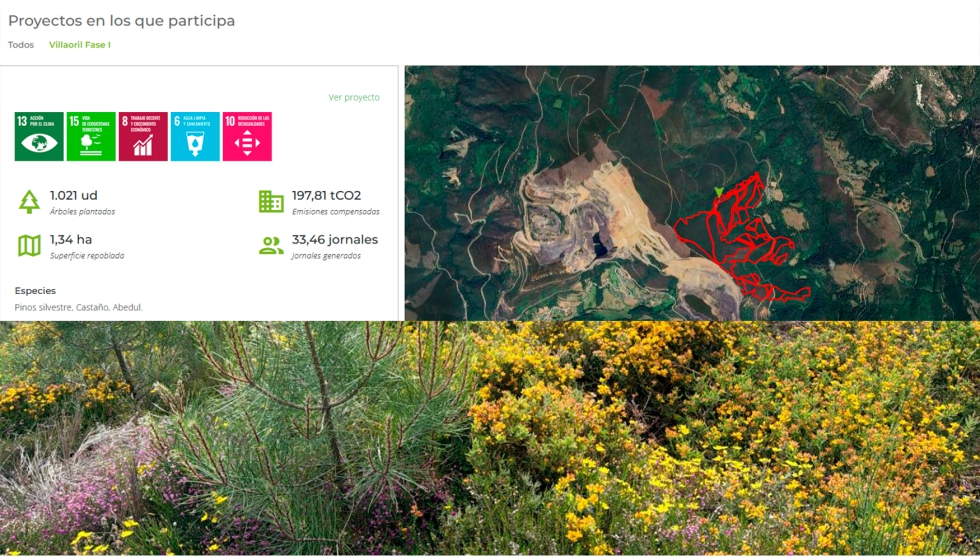Click the SDG 15 Life on Land icon
Image resolution: width=980 pixels, height=560 pixels.
point(91,136)
